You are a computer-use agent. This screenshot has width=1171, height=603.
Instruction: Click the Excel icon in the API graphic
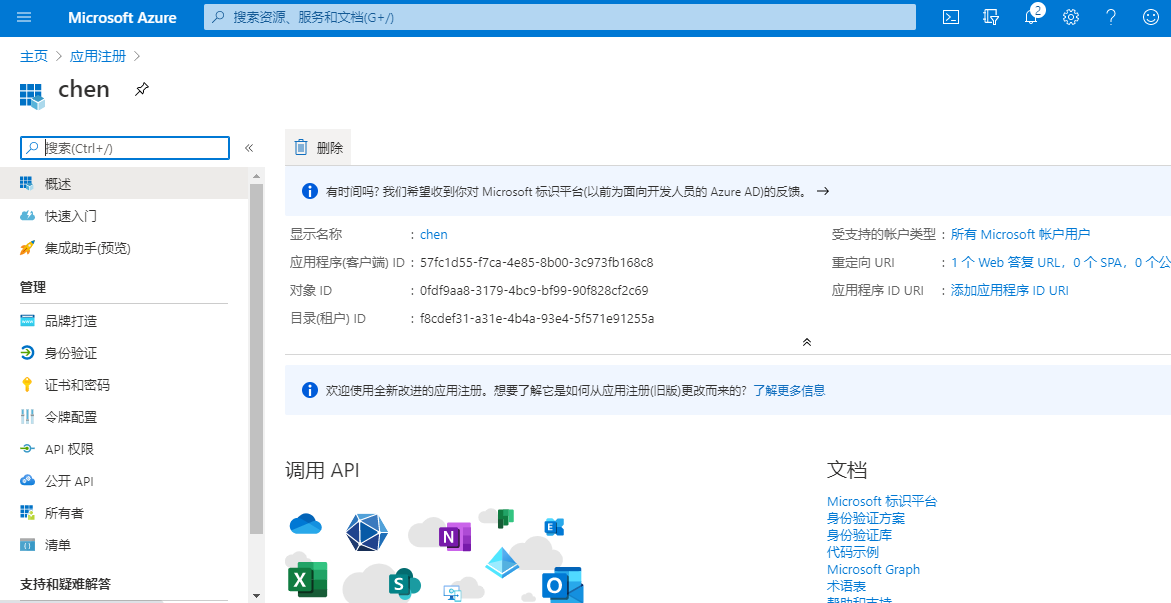coord(307,579)
